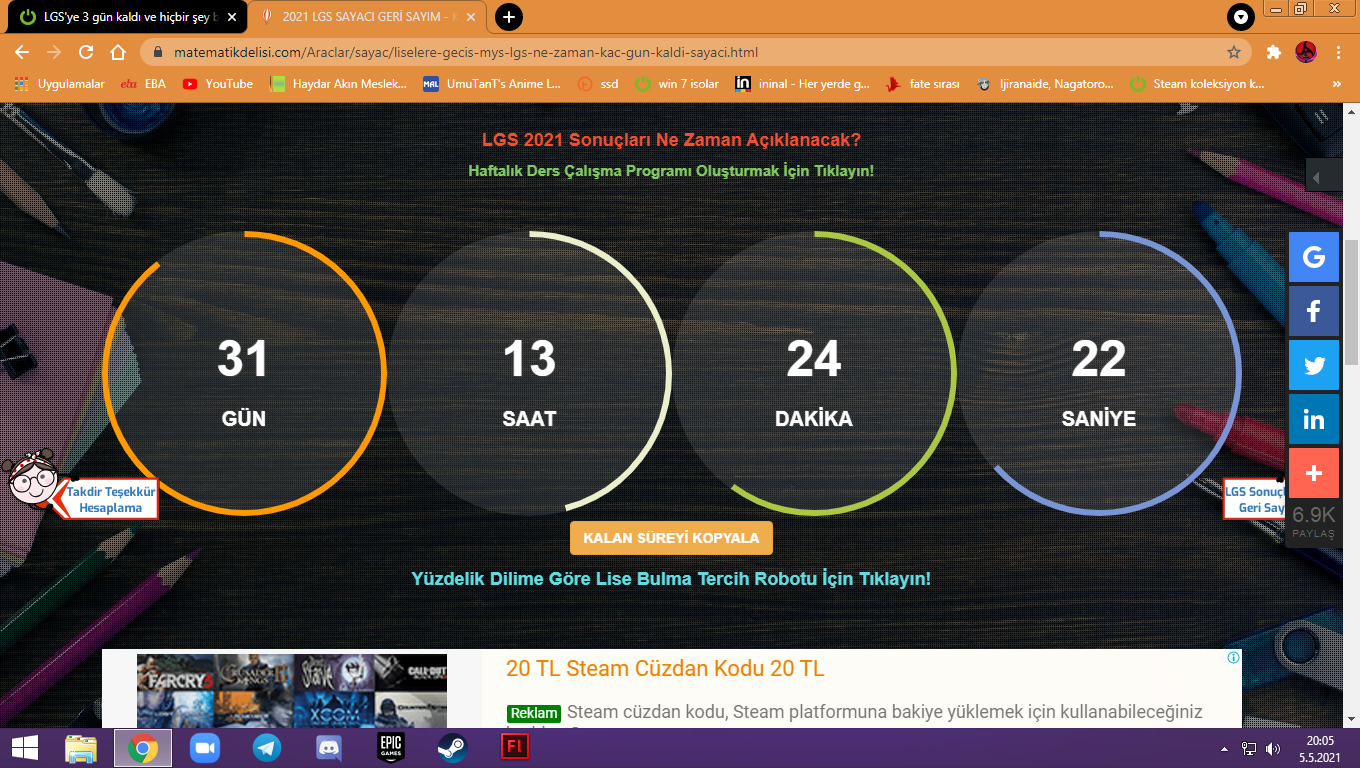Open Chrome tab search dropdown button
Screen dimensions: 1360x768
click(x=1241, y=17)
